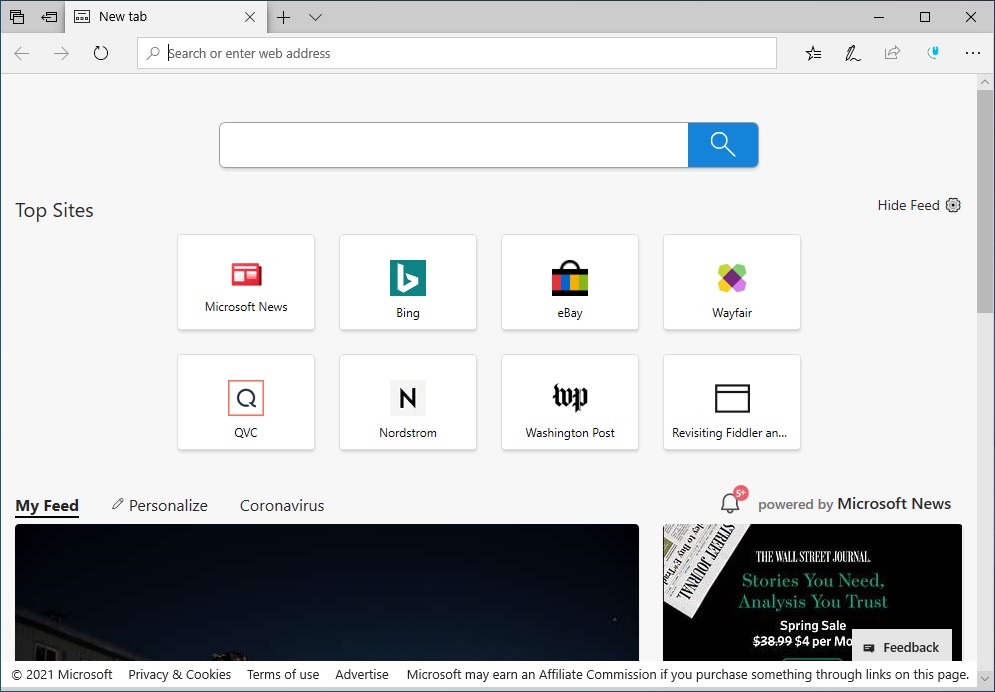This screenshot has height=692, width=995.
Task: Click the affiliate commission notice text
Action: [688, 674]
